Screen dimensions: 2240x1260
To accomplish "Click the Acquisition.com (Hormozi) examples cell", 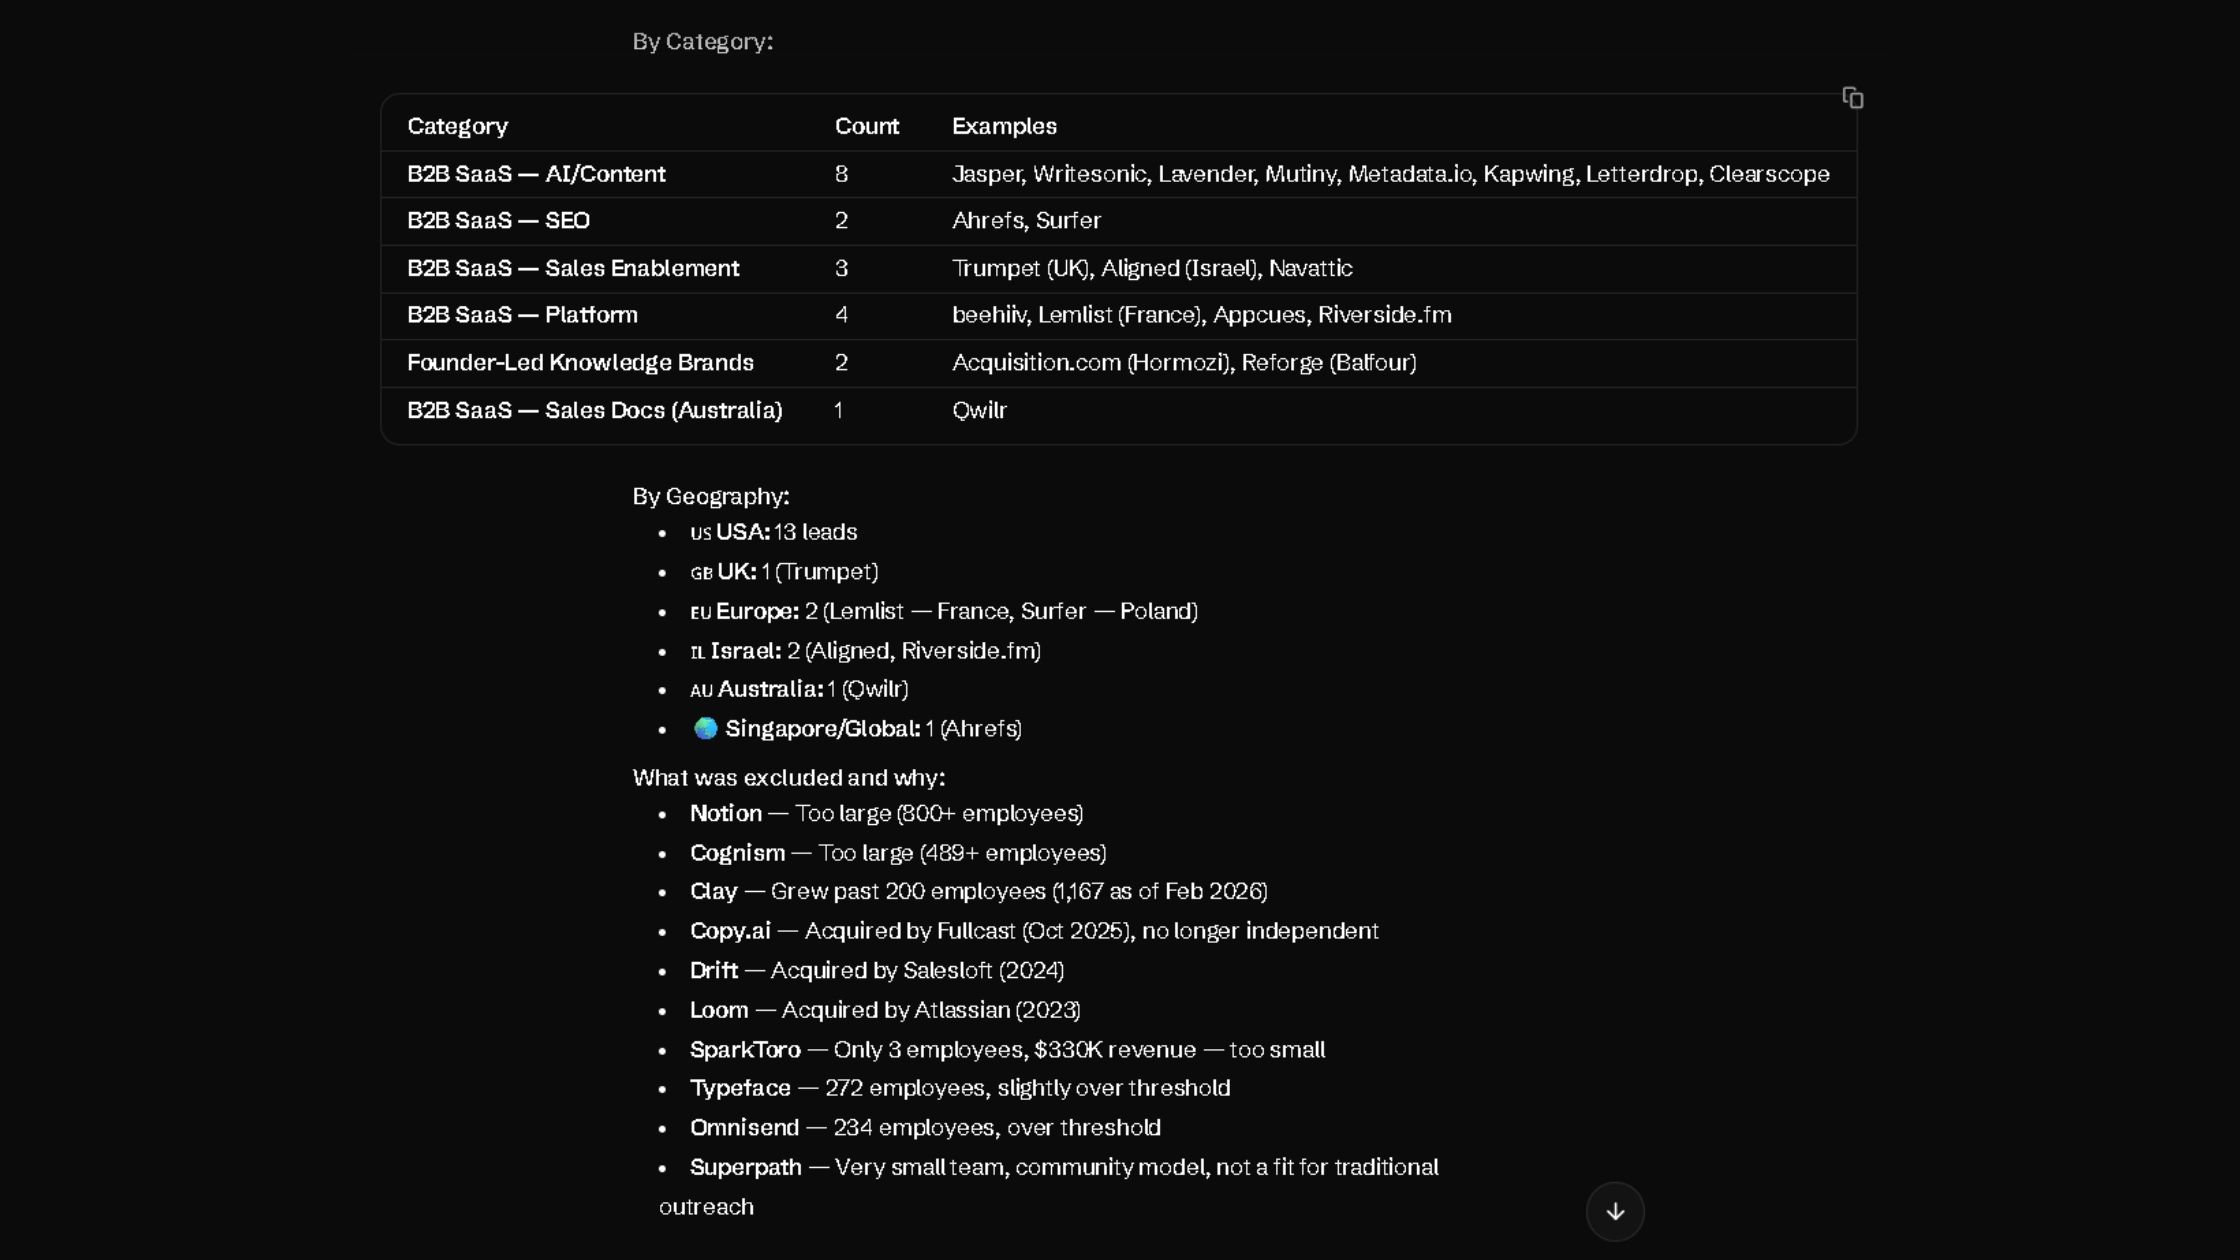I will click(1184, 363).
